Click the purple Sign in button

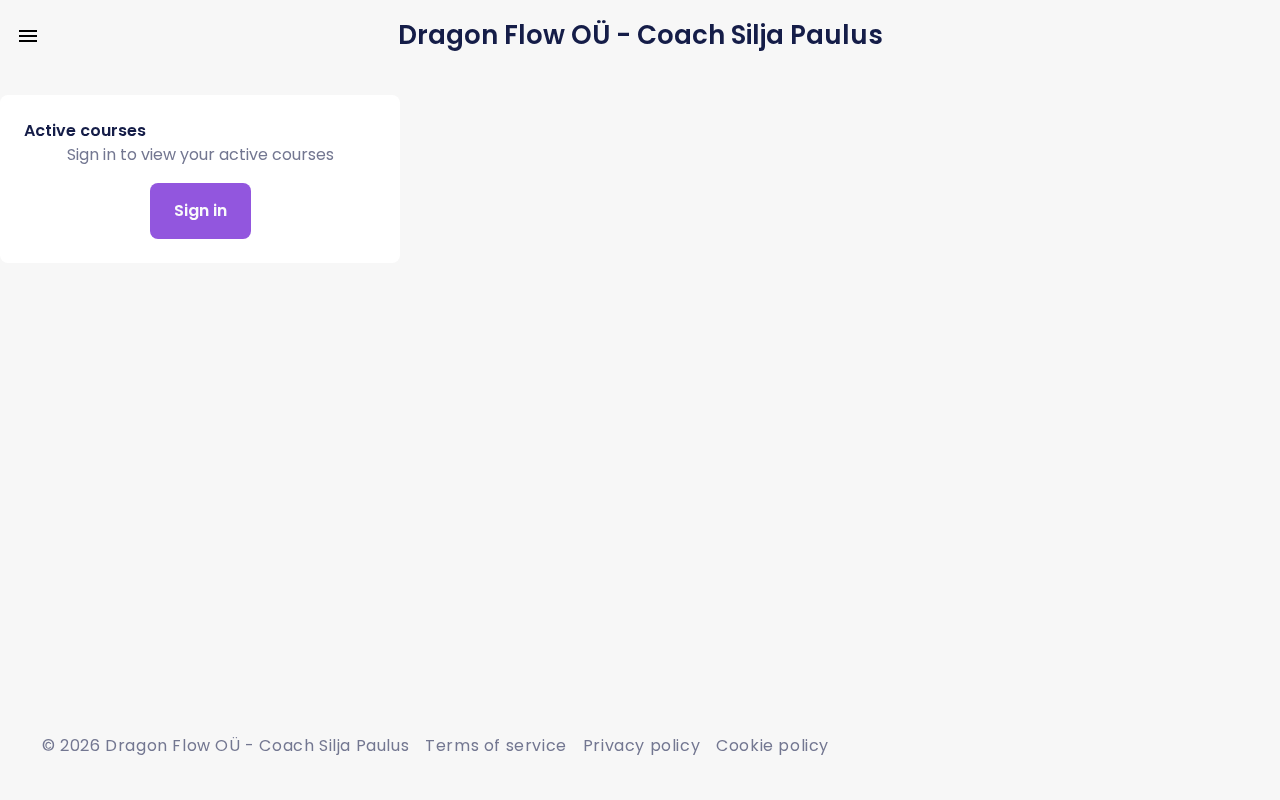(x=200, y=211)
